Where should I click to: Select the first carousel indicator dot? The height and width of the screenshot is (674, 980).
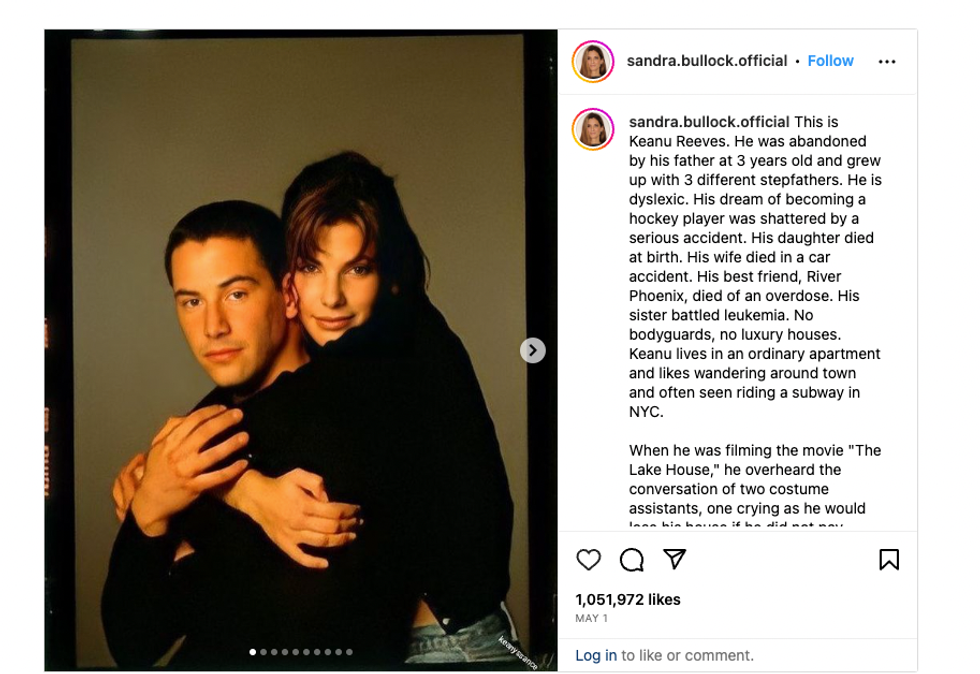252,652
